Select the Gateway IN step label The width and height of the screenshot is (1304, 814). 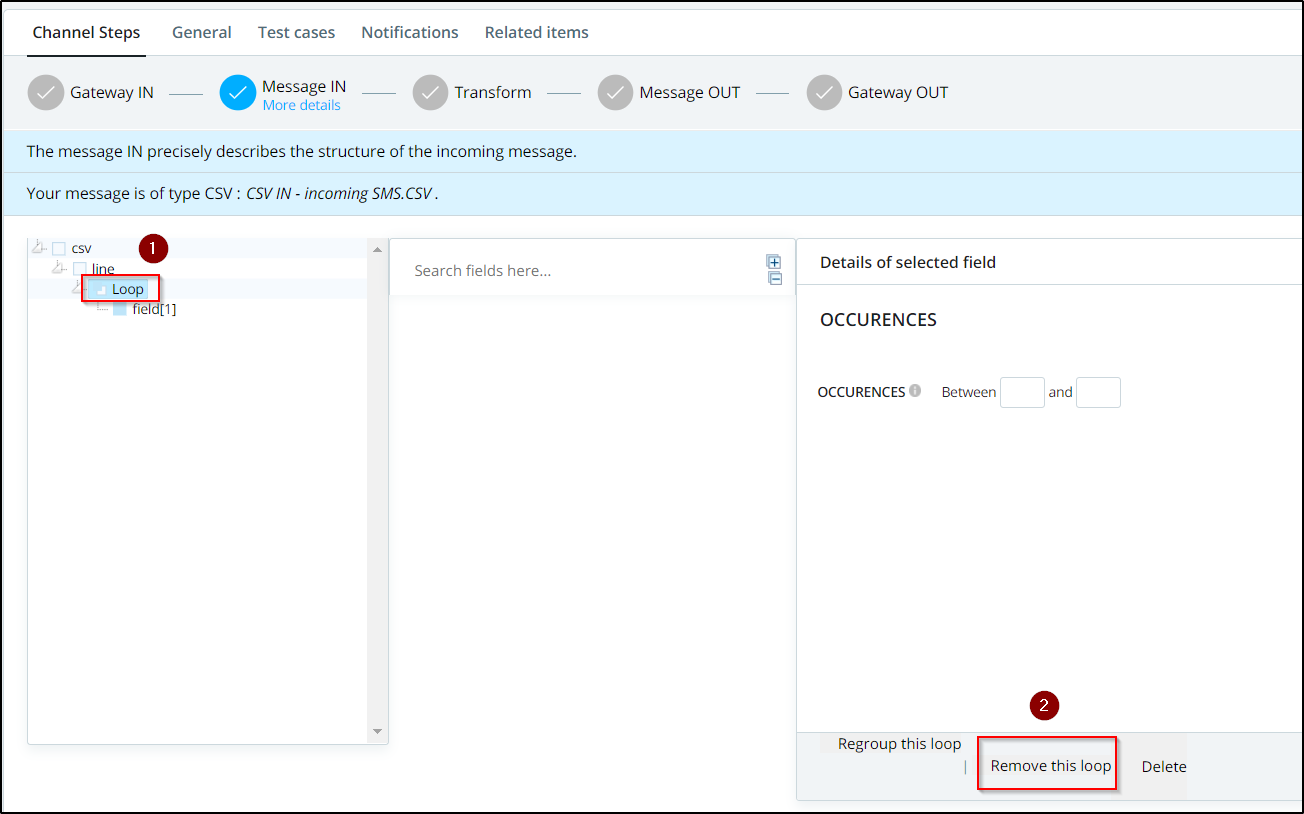click(112, 92)
